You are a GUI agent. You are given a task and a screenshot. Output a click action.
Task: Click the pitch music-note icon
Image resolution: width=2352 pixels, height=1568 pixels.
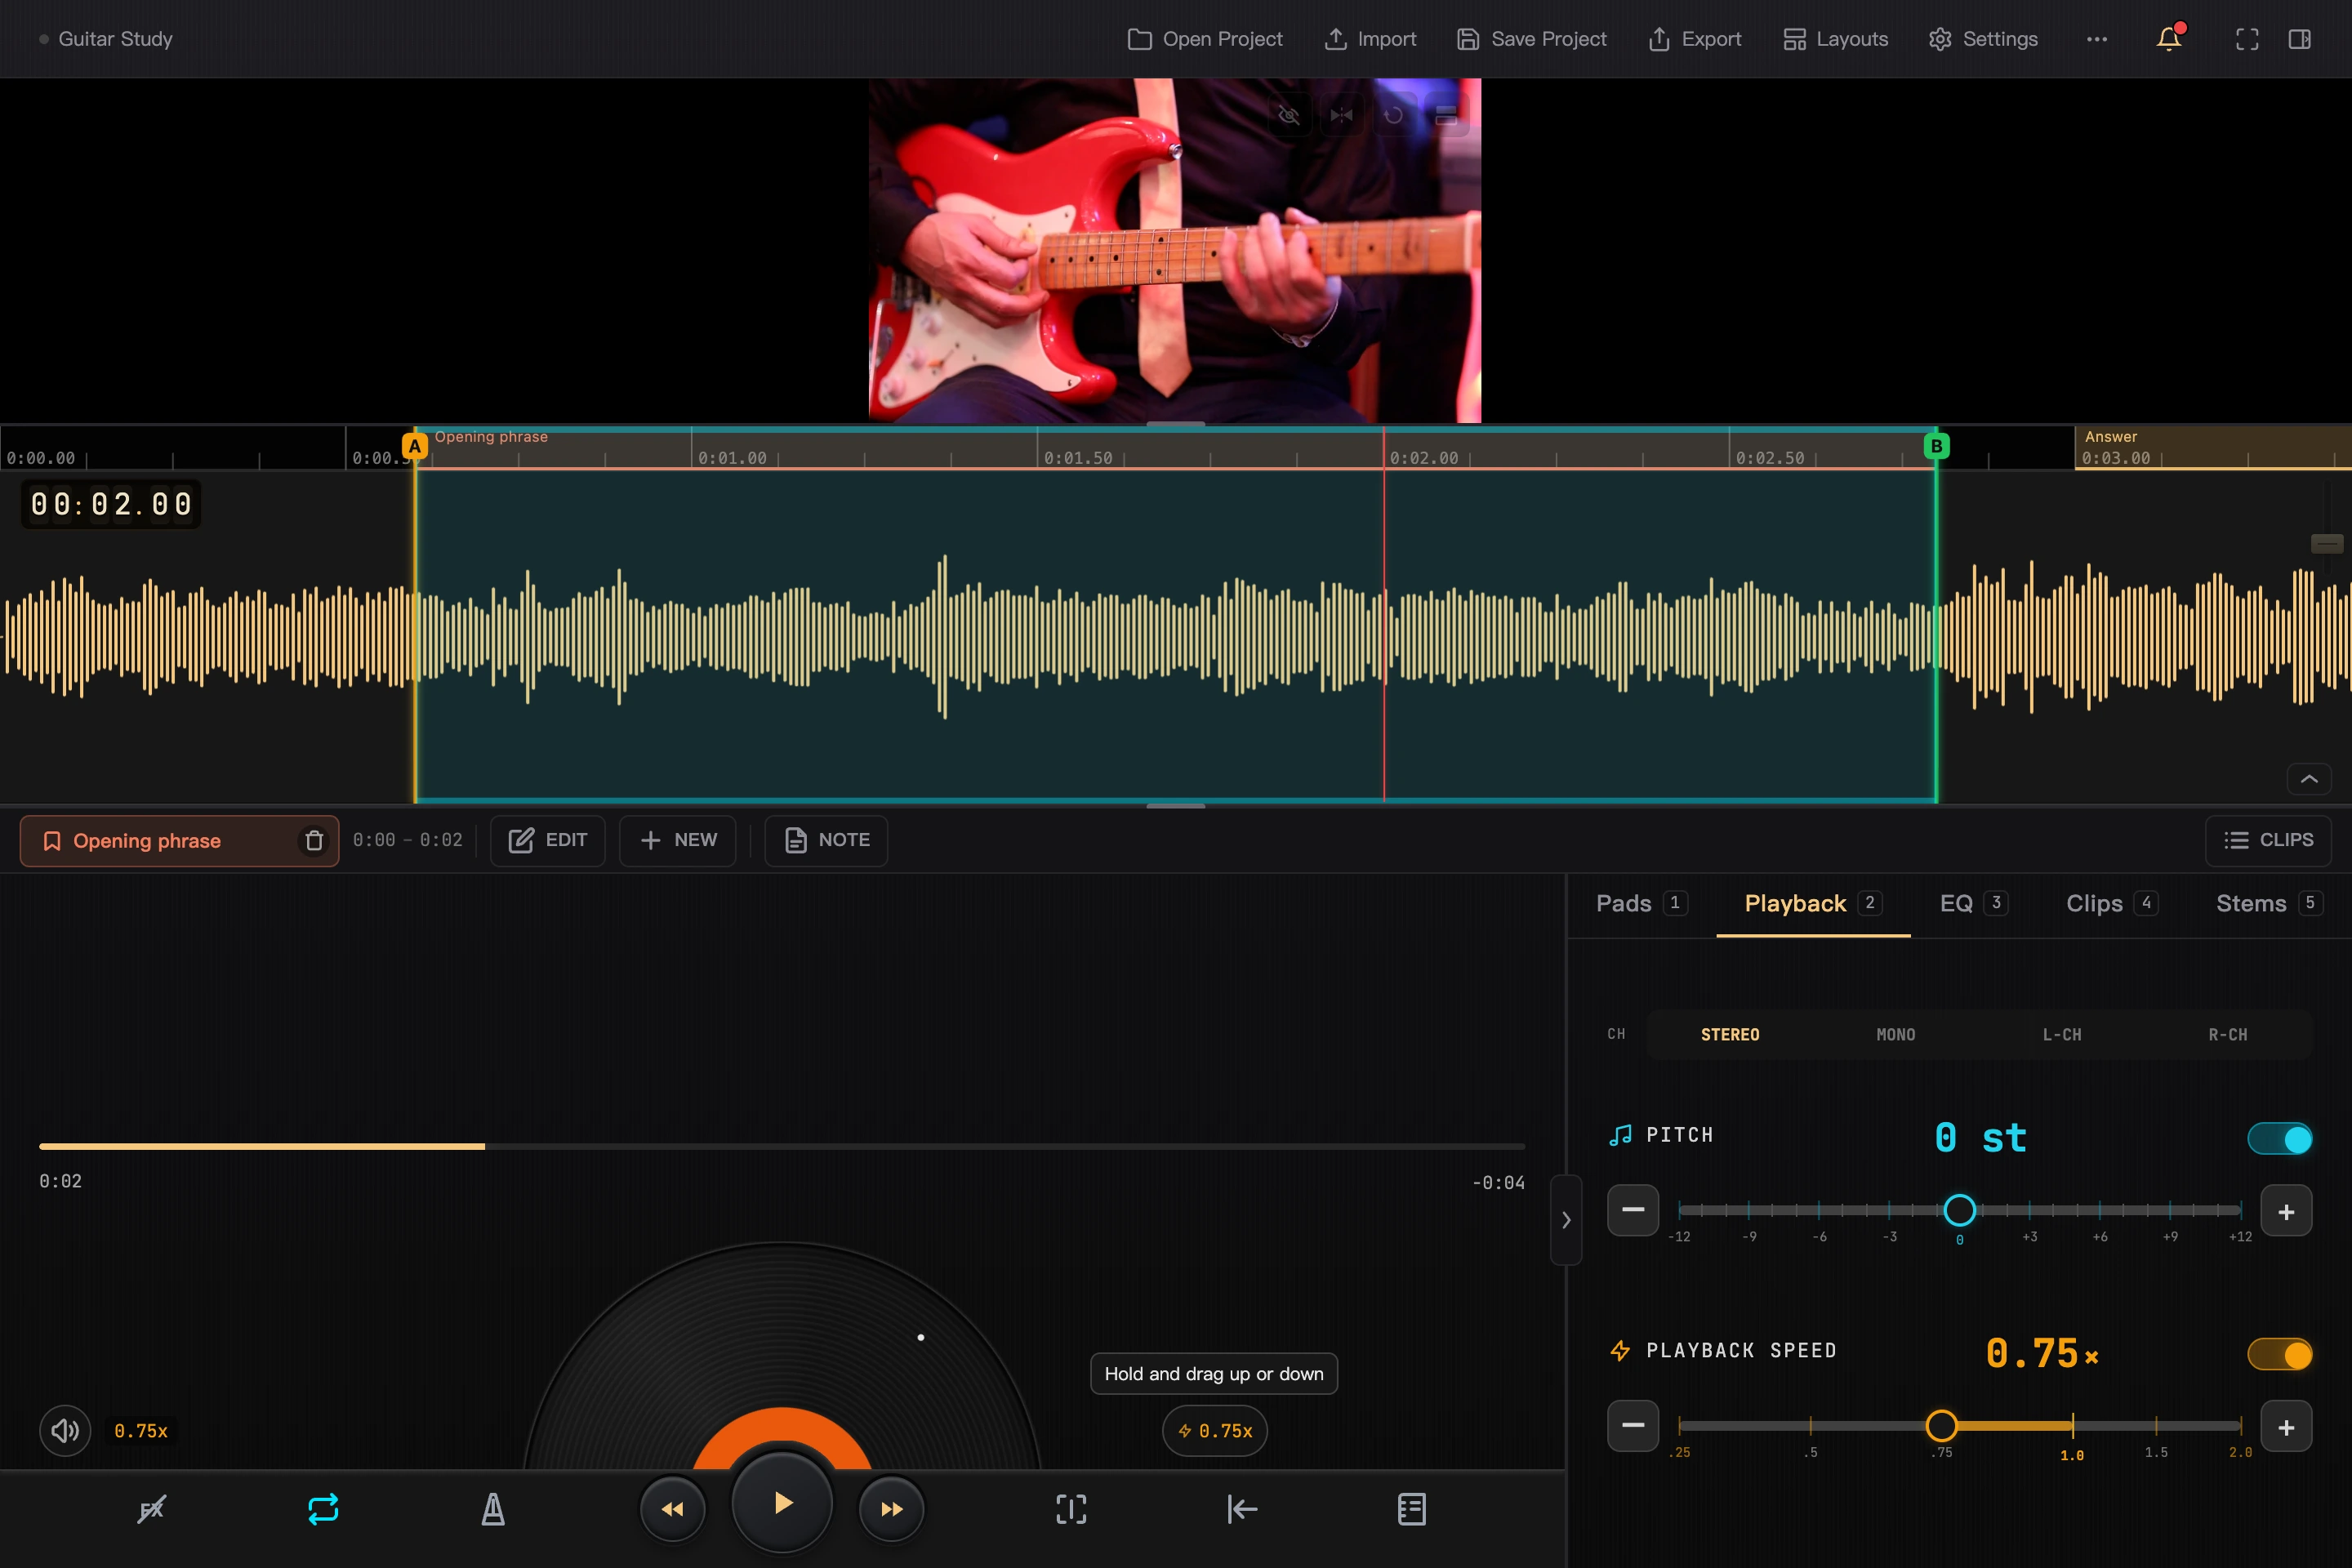point(1620,1135)
